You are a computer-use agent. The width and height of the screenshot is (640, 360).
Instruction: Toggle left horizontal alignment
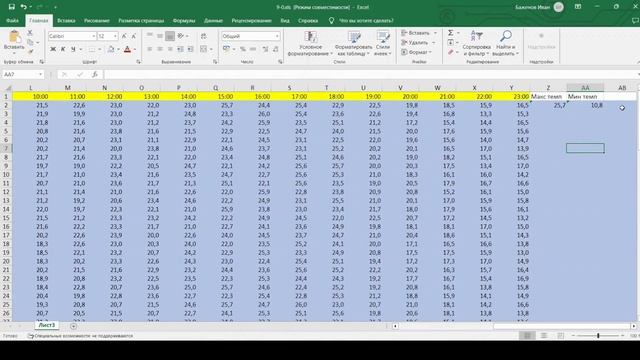(x=150, y=49)
